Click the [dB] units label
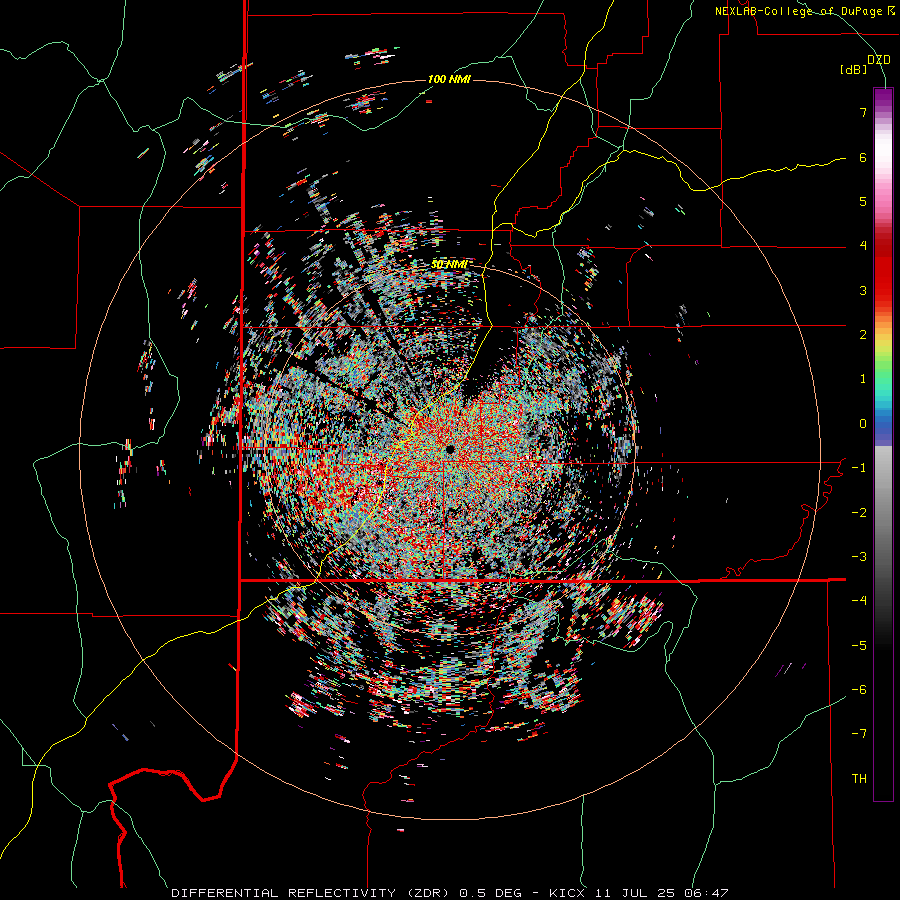Screen dimensions: 900x900 tap(853, 70)
